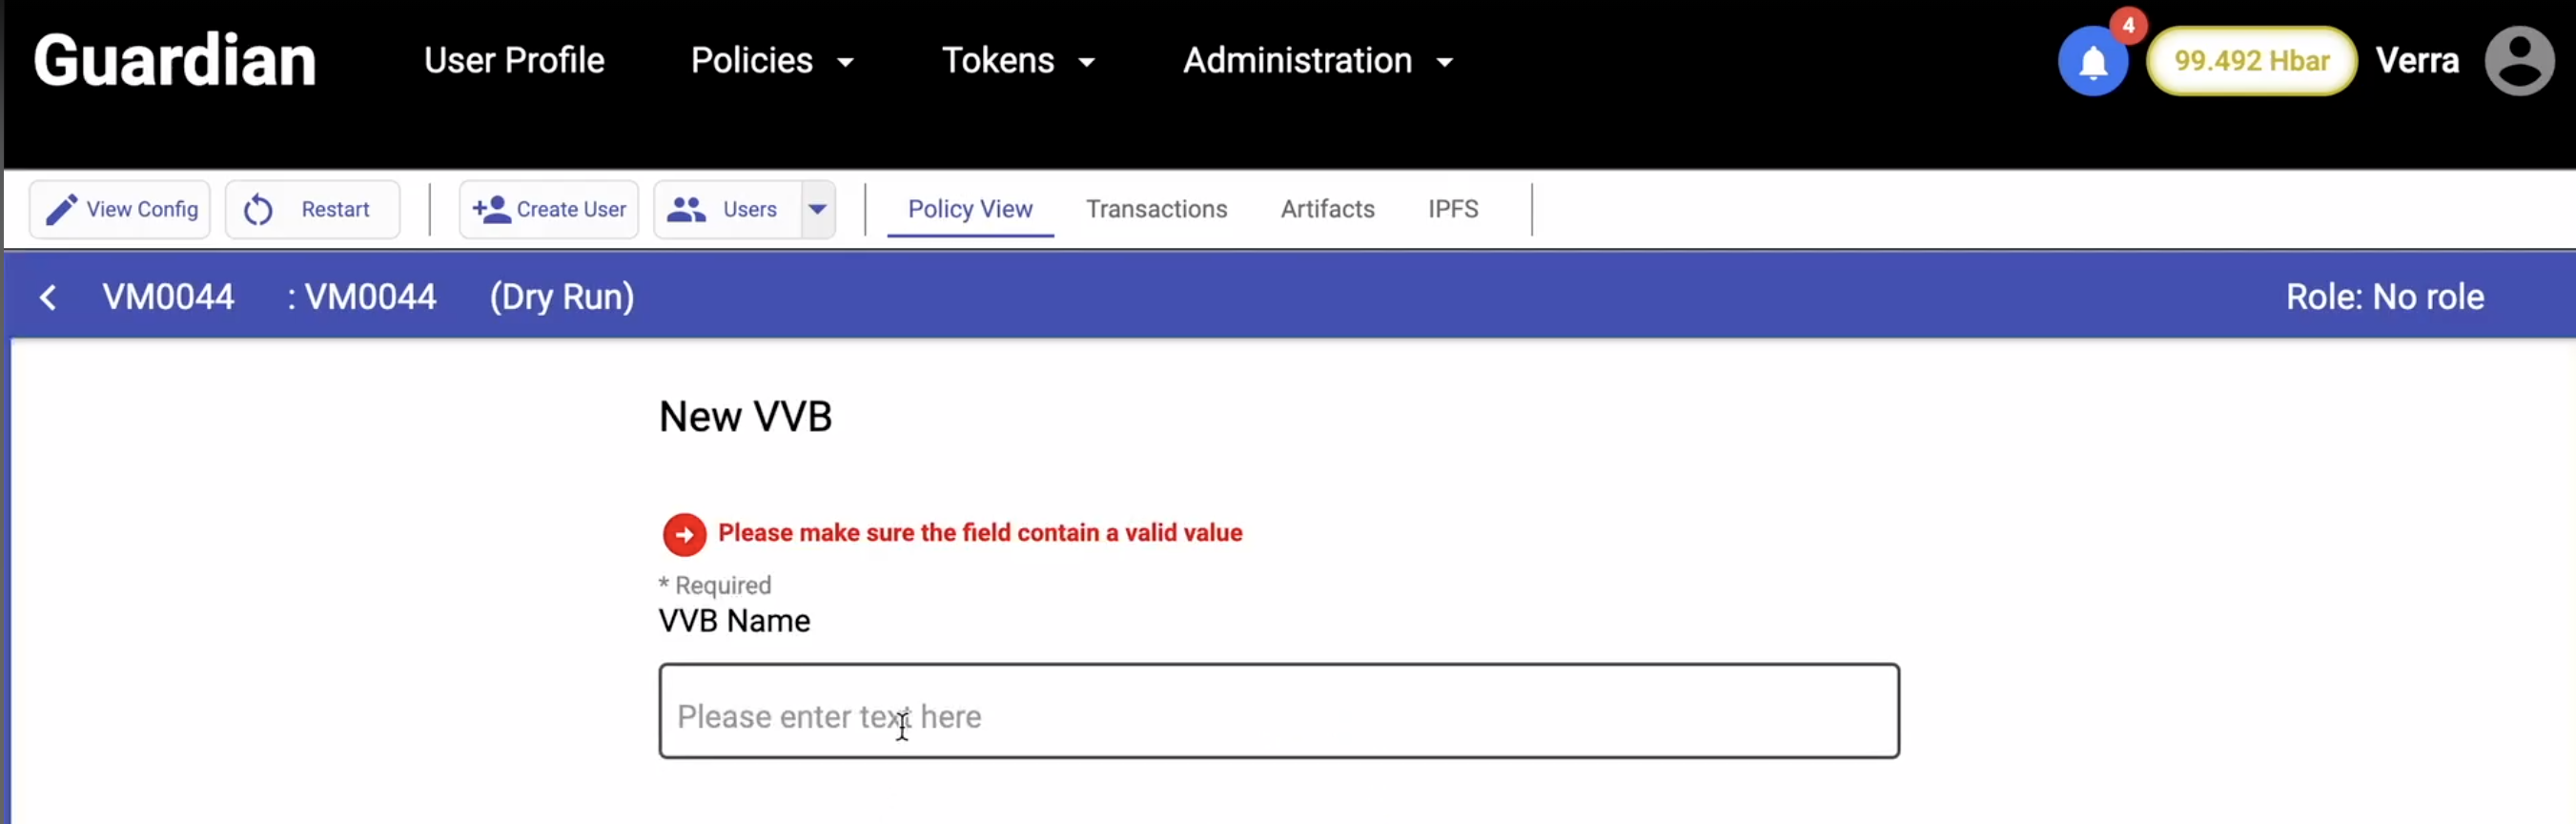The image size is (2576, 824).
Task: Click the add-person Create User icon
Action: (x=491, y=210)
